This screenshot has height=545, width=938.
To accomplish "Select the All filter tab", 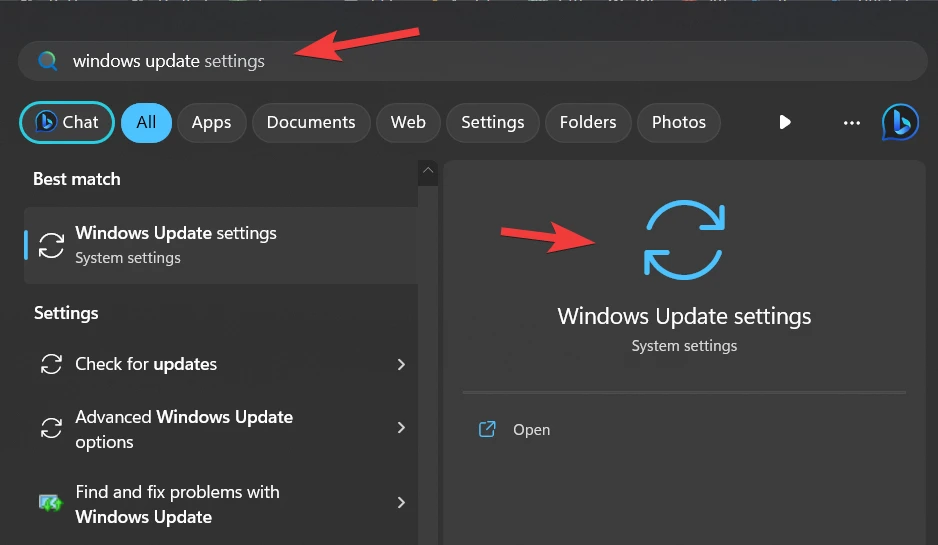I will [147, 122].
